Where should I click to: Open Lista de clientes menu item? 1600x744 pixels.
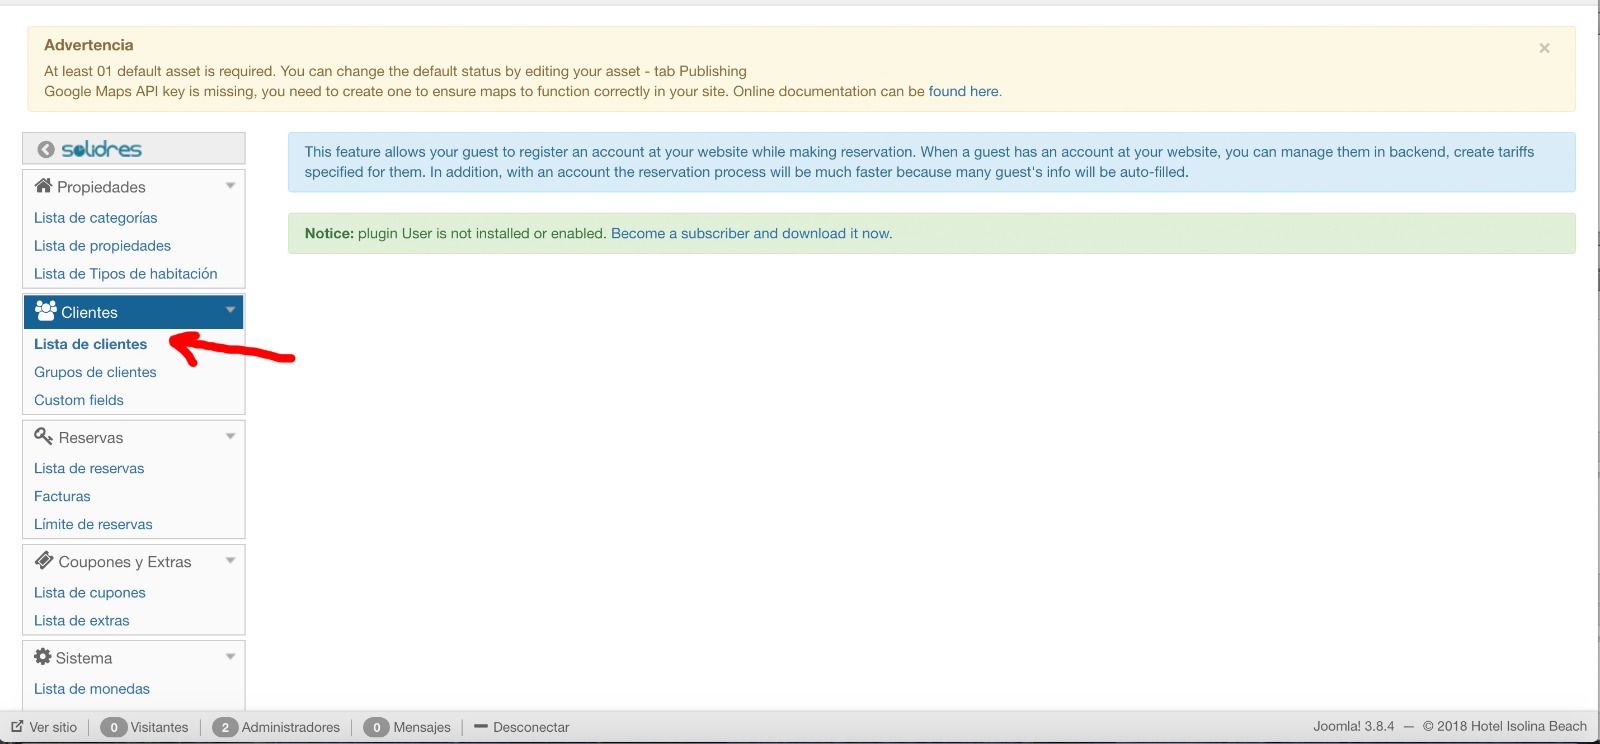pyautogui.click(x=90, y=344)
